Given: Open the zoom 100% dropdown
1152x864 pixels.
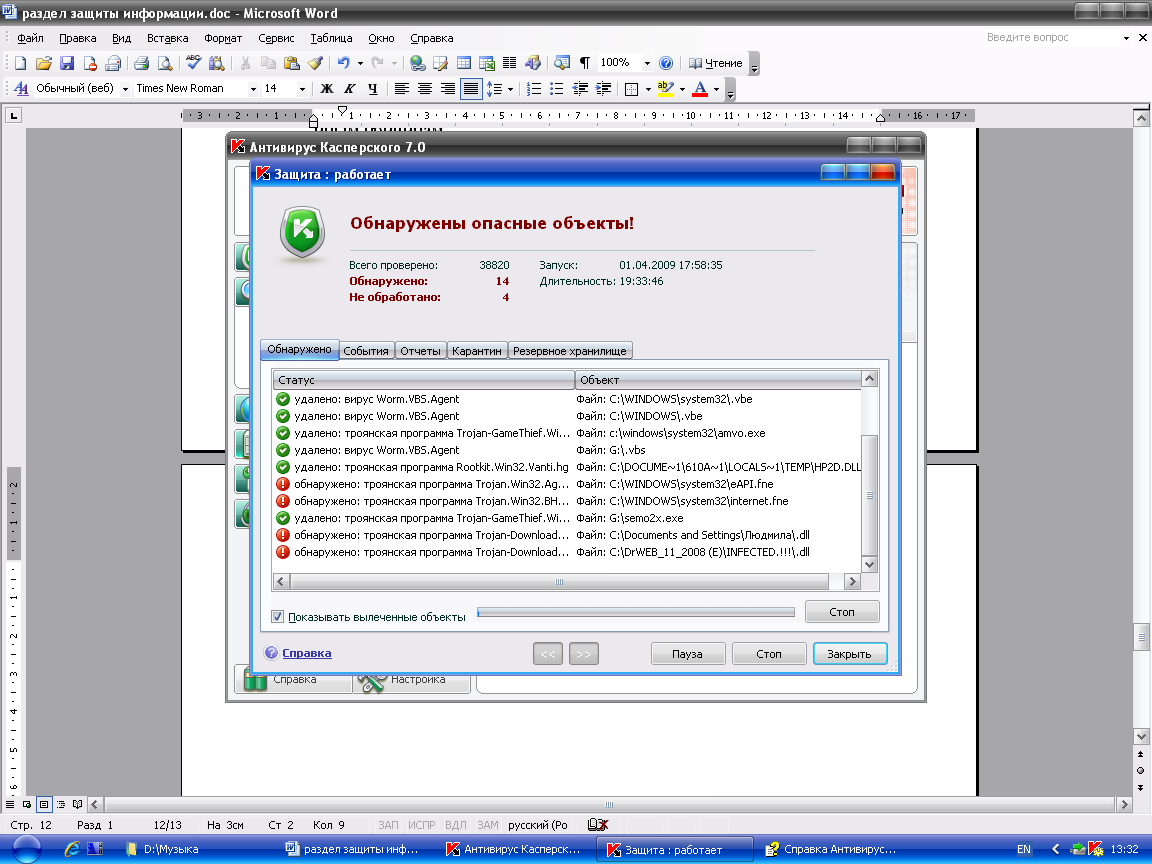Looking at the screenshot, I should pyautogui.click(x=647, y=63).
